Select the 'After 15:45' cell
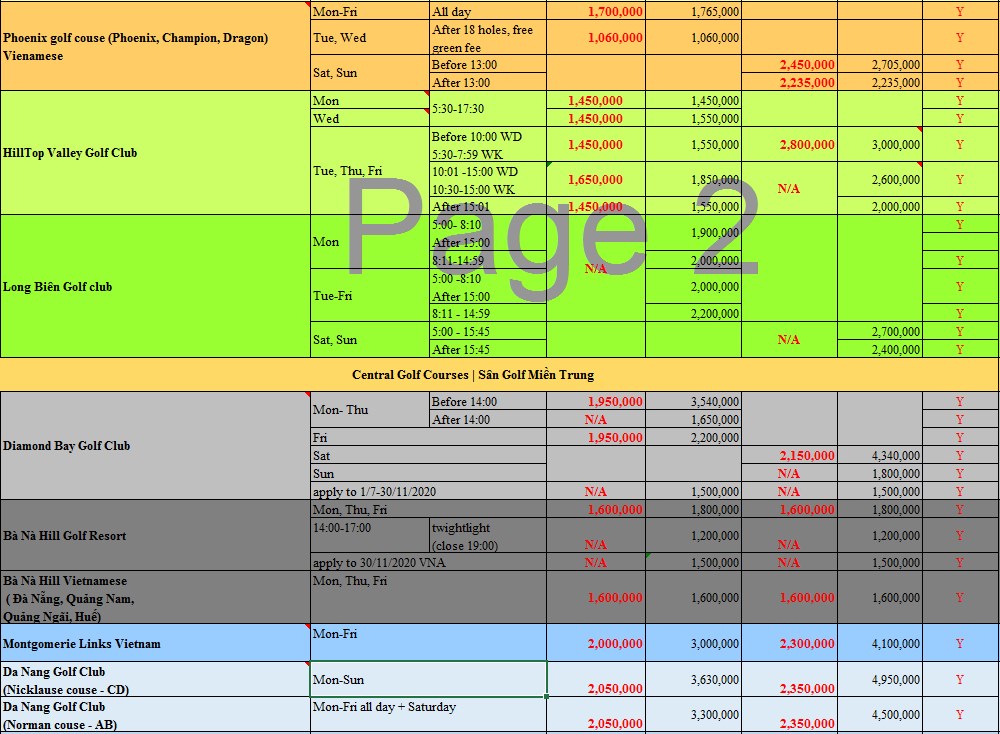Image resolution: width=1000 pixels, height=734 pixels. coord(488,349)
